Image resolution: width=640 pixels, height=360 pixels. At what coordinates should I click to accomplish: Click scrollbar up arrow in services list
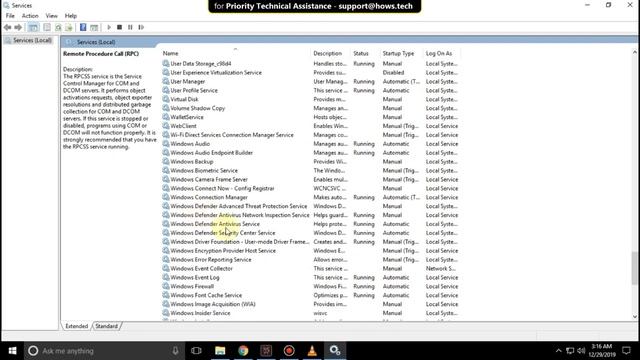tap(634, 52)
